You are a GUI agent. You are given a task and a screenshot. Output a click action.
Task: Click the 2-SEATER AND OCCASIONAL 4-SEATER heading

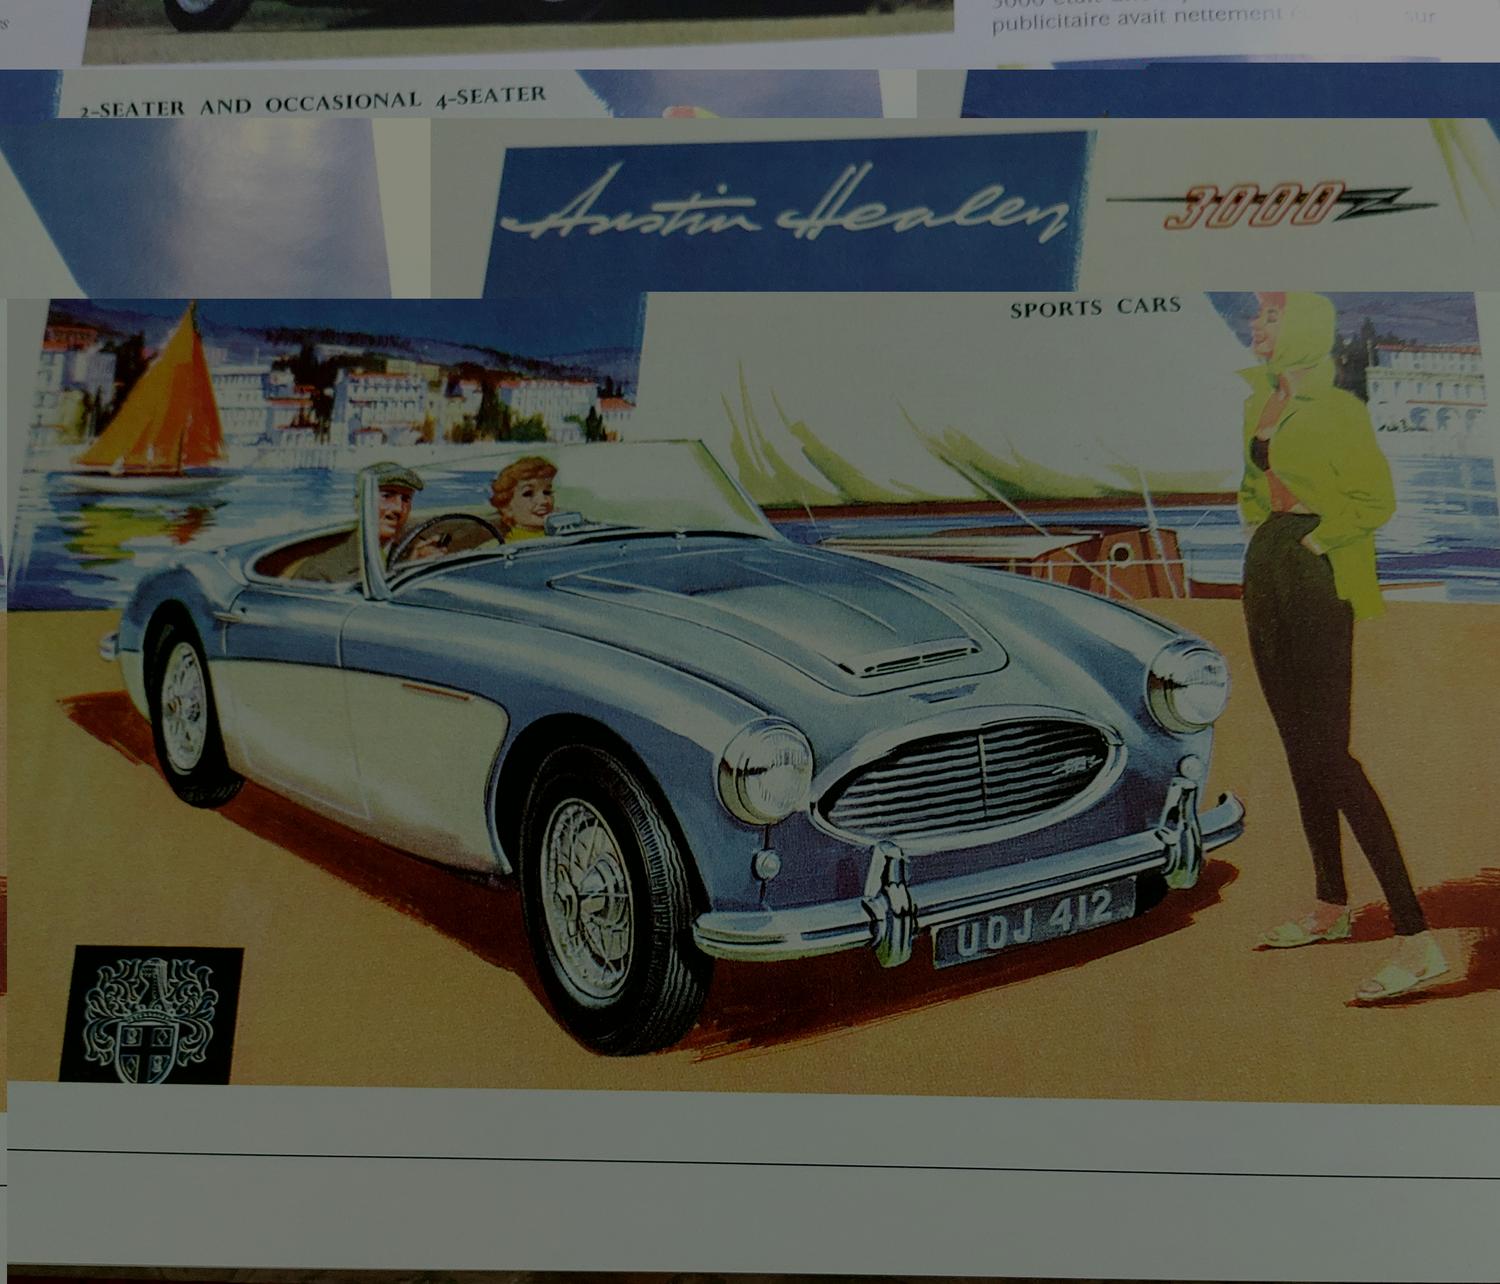(x=313, y=103)
